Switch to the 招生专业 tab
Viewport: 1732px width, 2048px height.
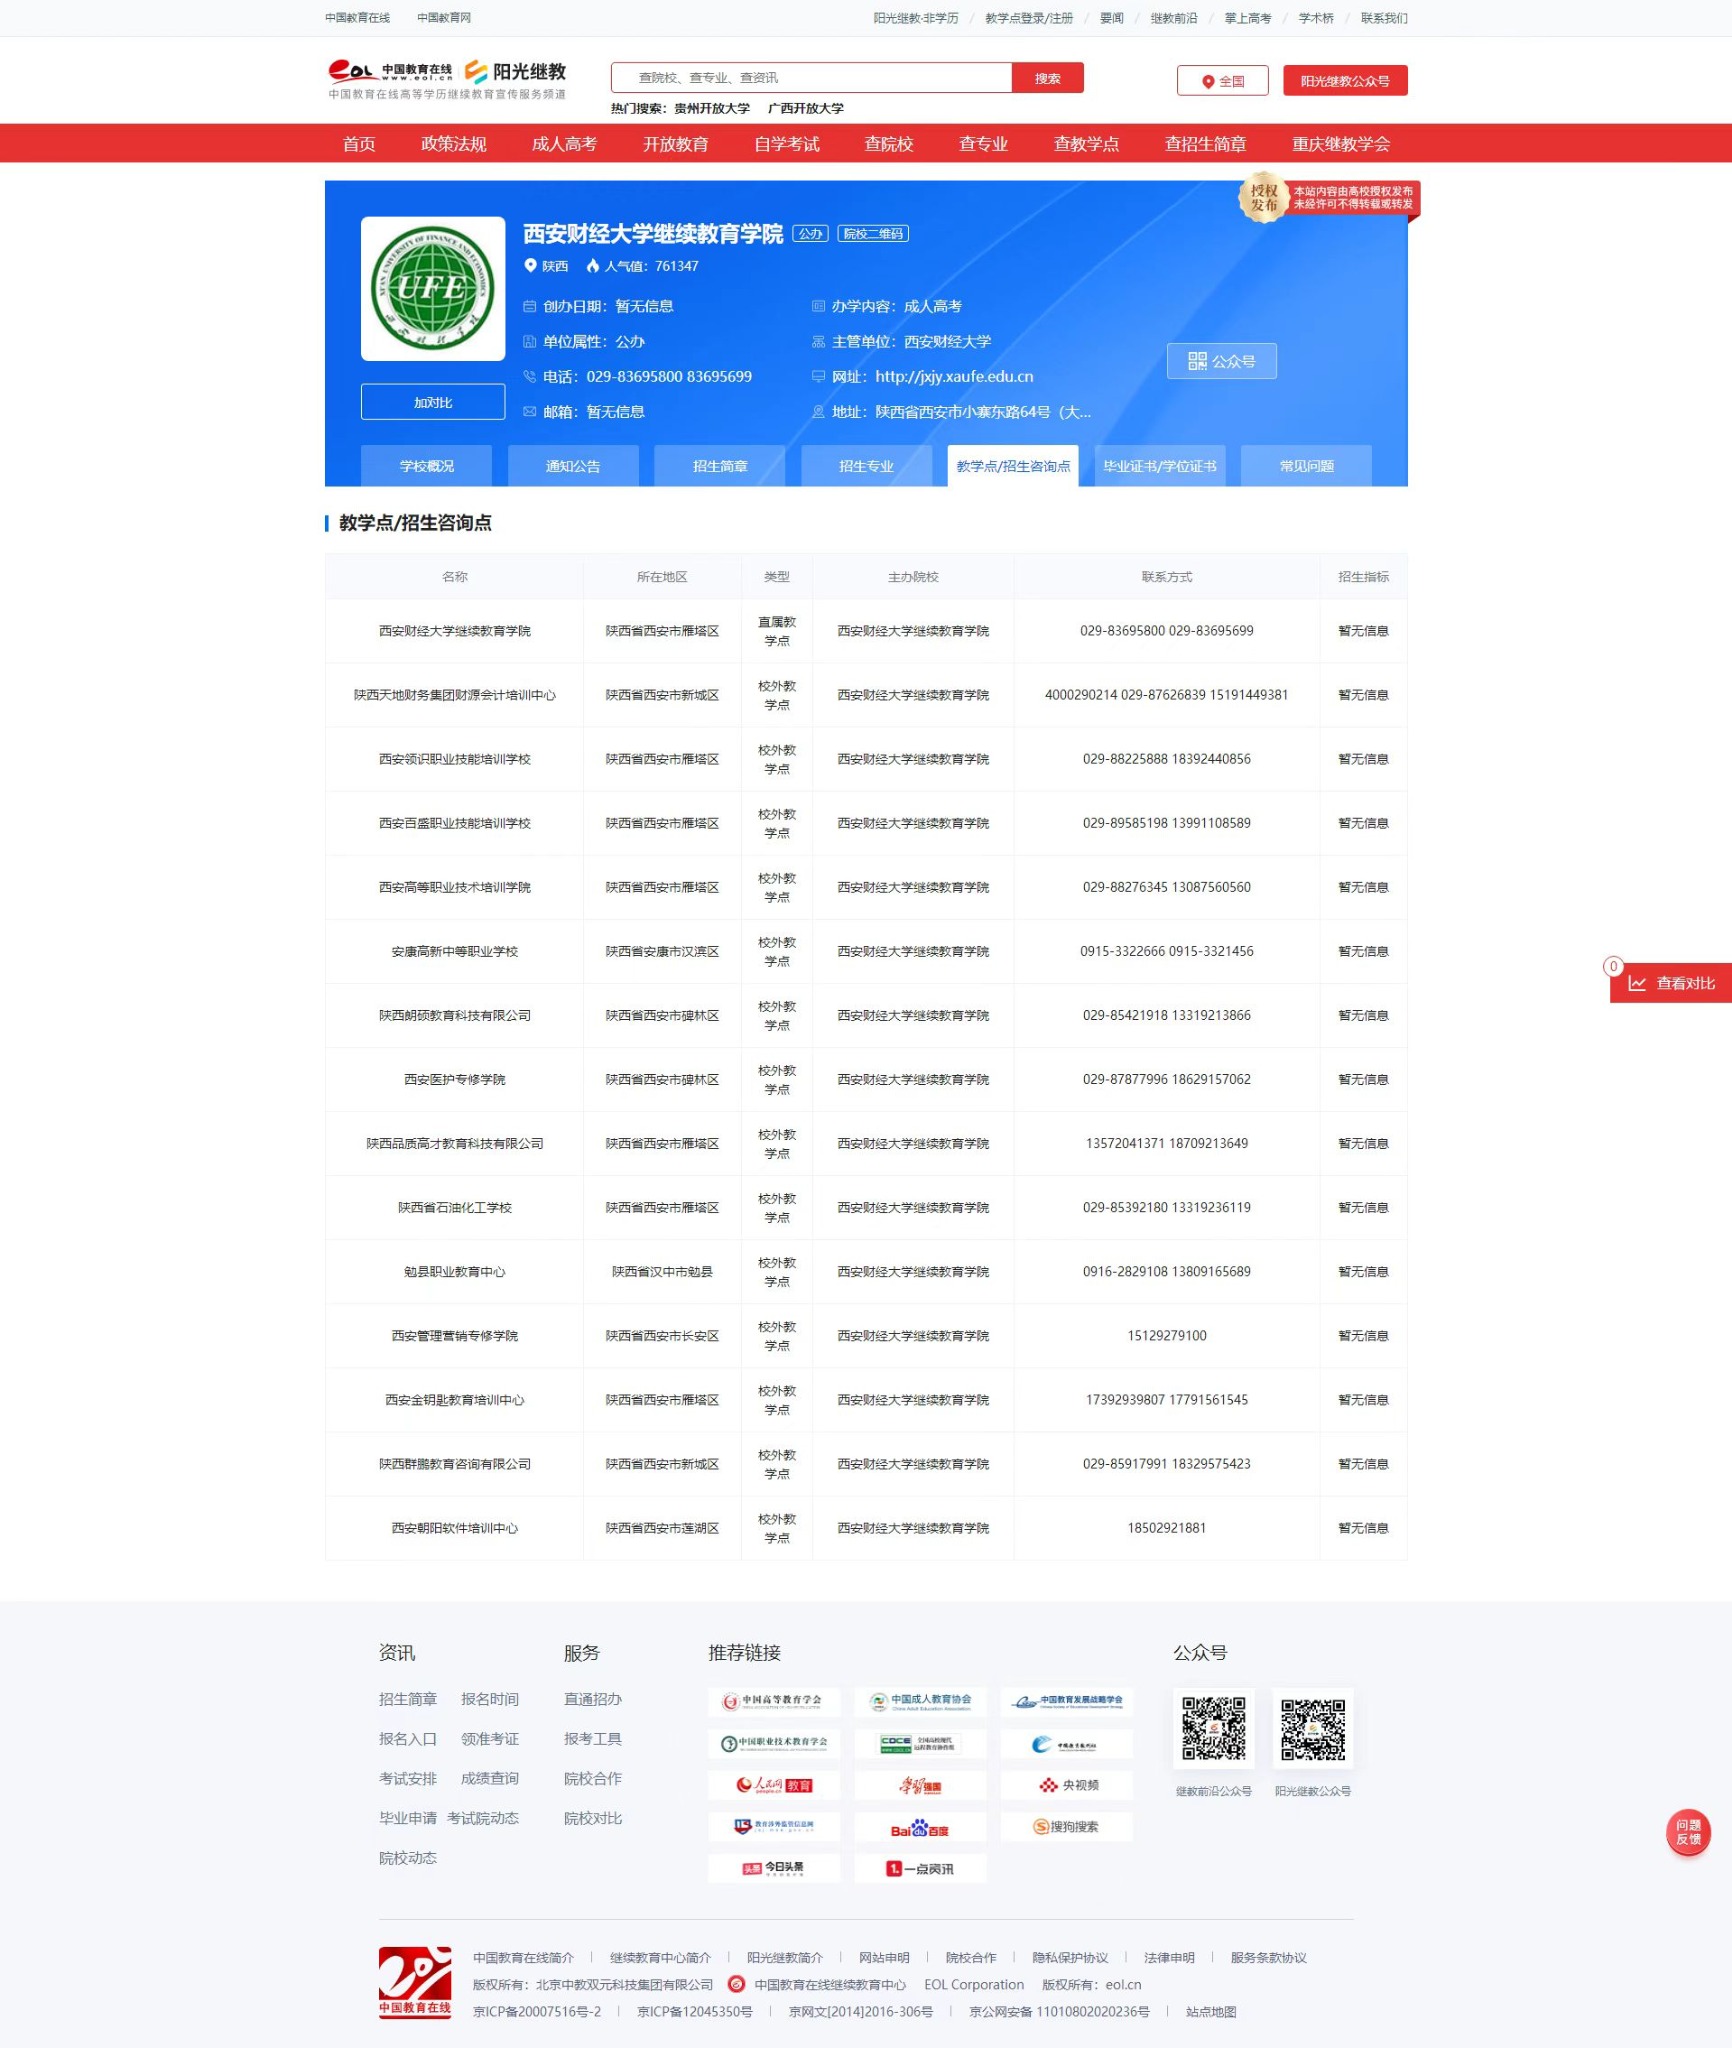866,466
